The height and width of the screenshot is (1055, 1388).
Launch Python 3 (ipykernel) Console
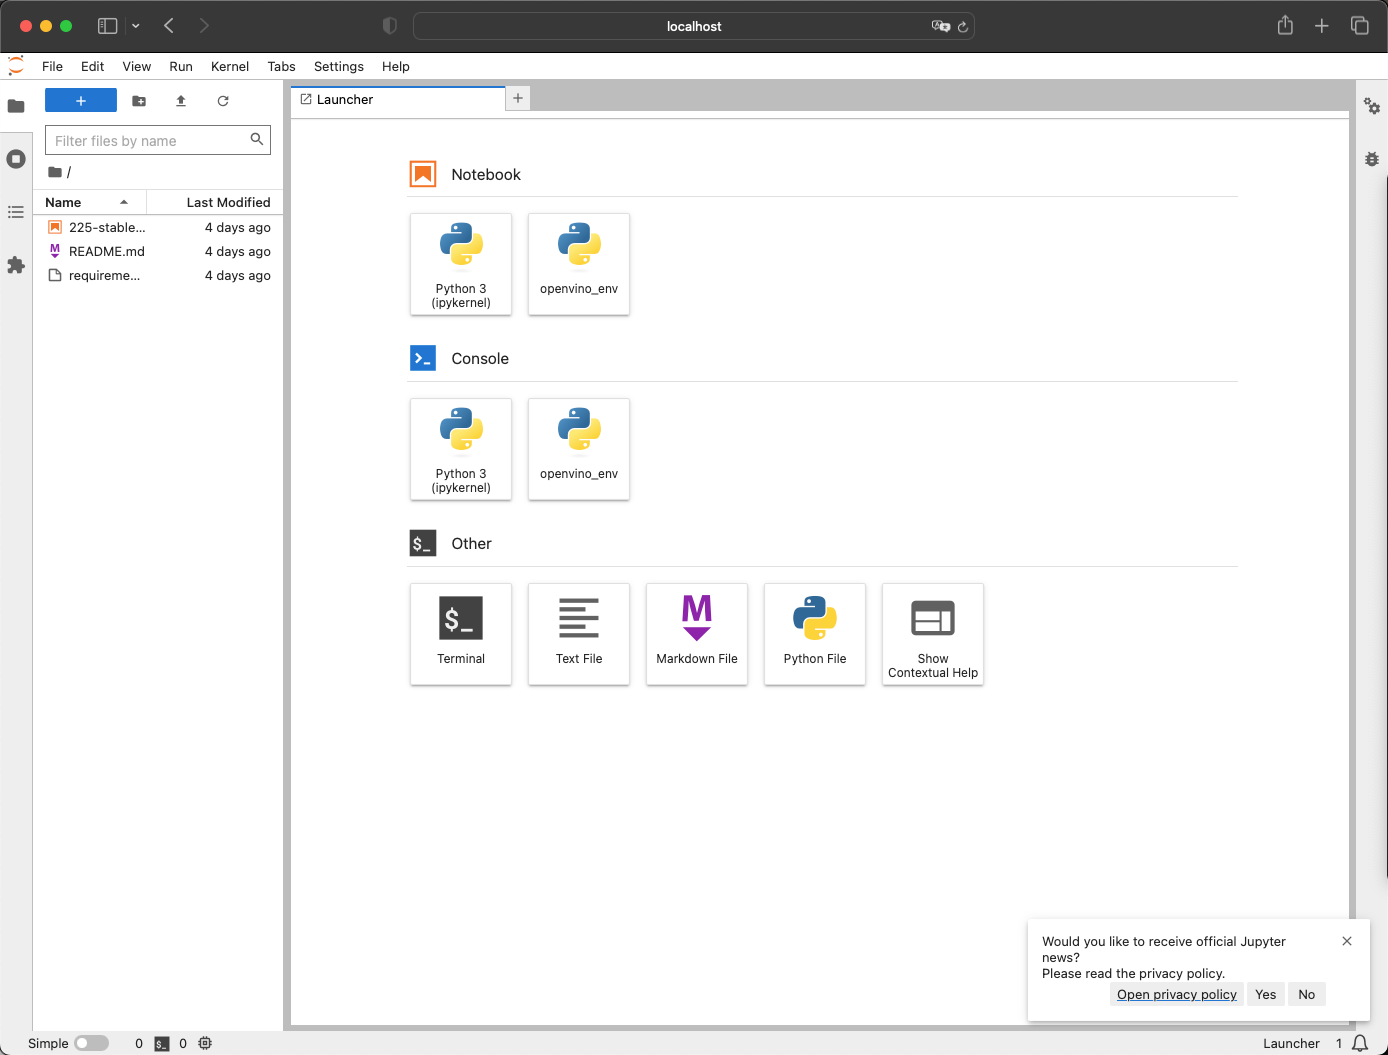[461, 449]
